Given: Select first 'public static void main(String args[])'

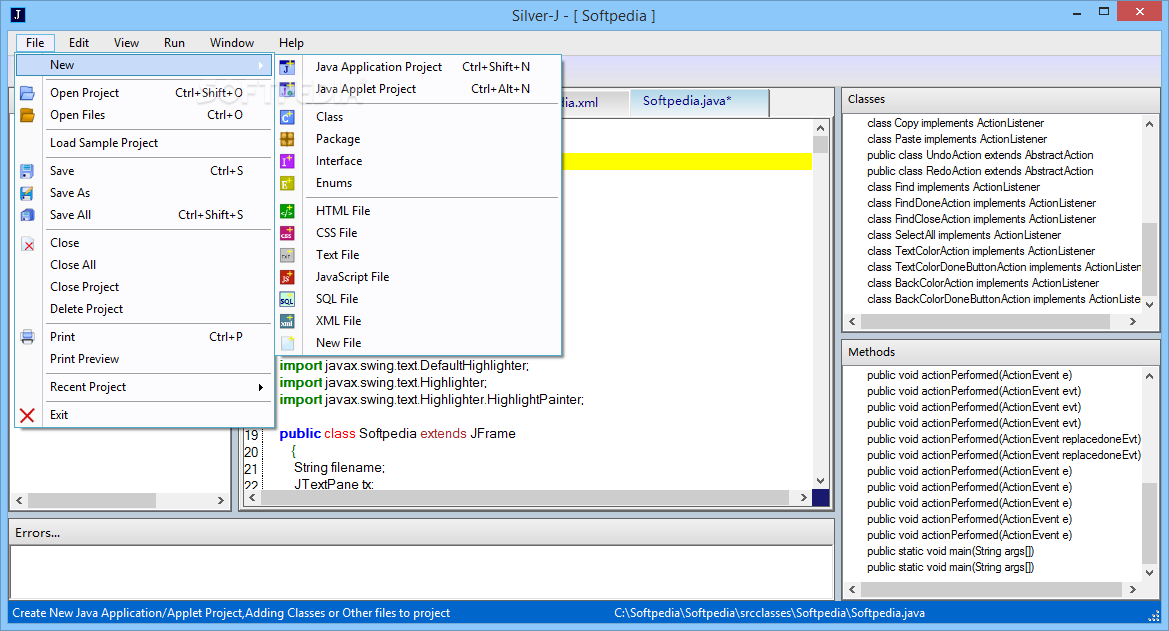Looking at the screenshot, I should pyautogui.click(x=950, y=551).
